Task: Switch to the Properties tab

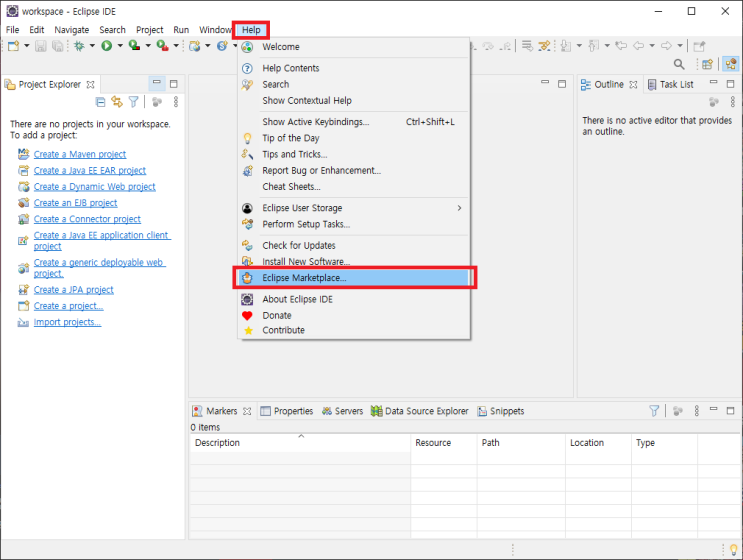Action: tap(287, 411)
